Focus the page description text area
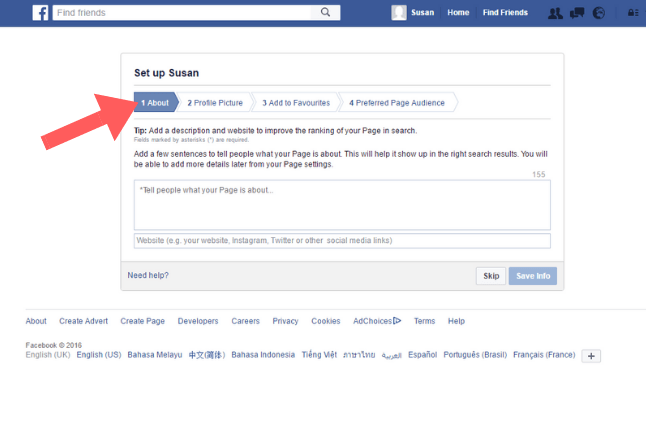This screenshot has width=646, height=432. coord(342,205)
